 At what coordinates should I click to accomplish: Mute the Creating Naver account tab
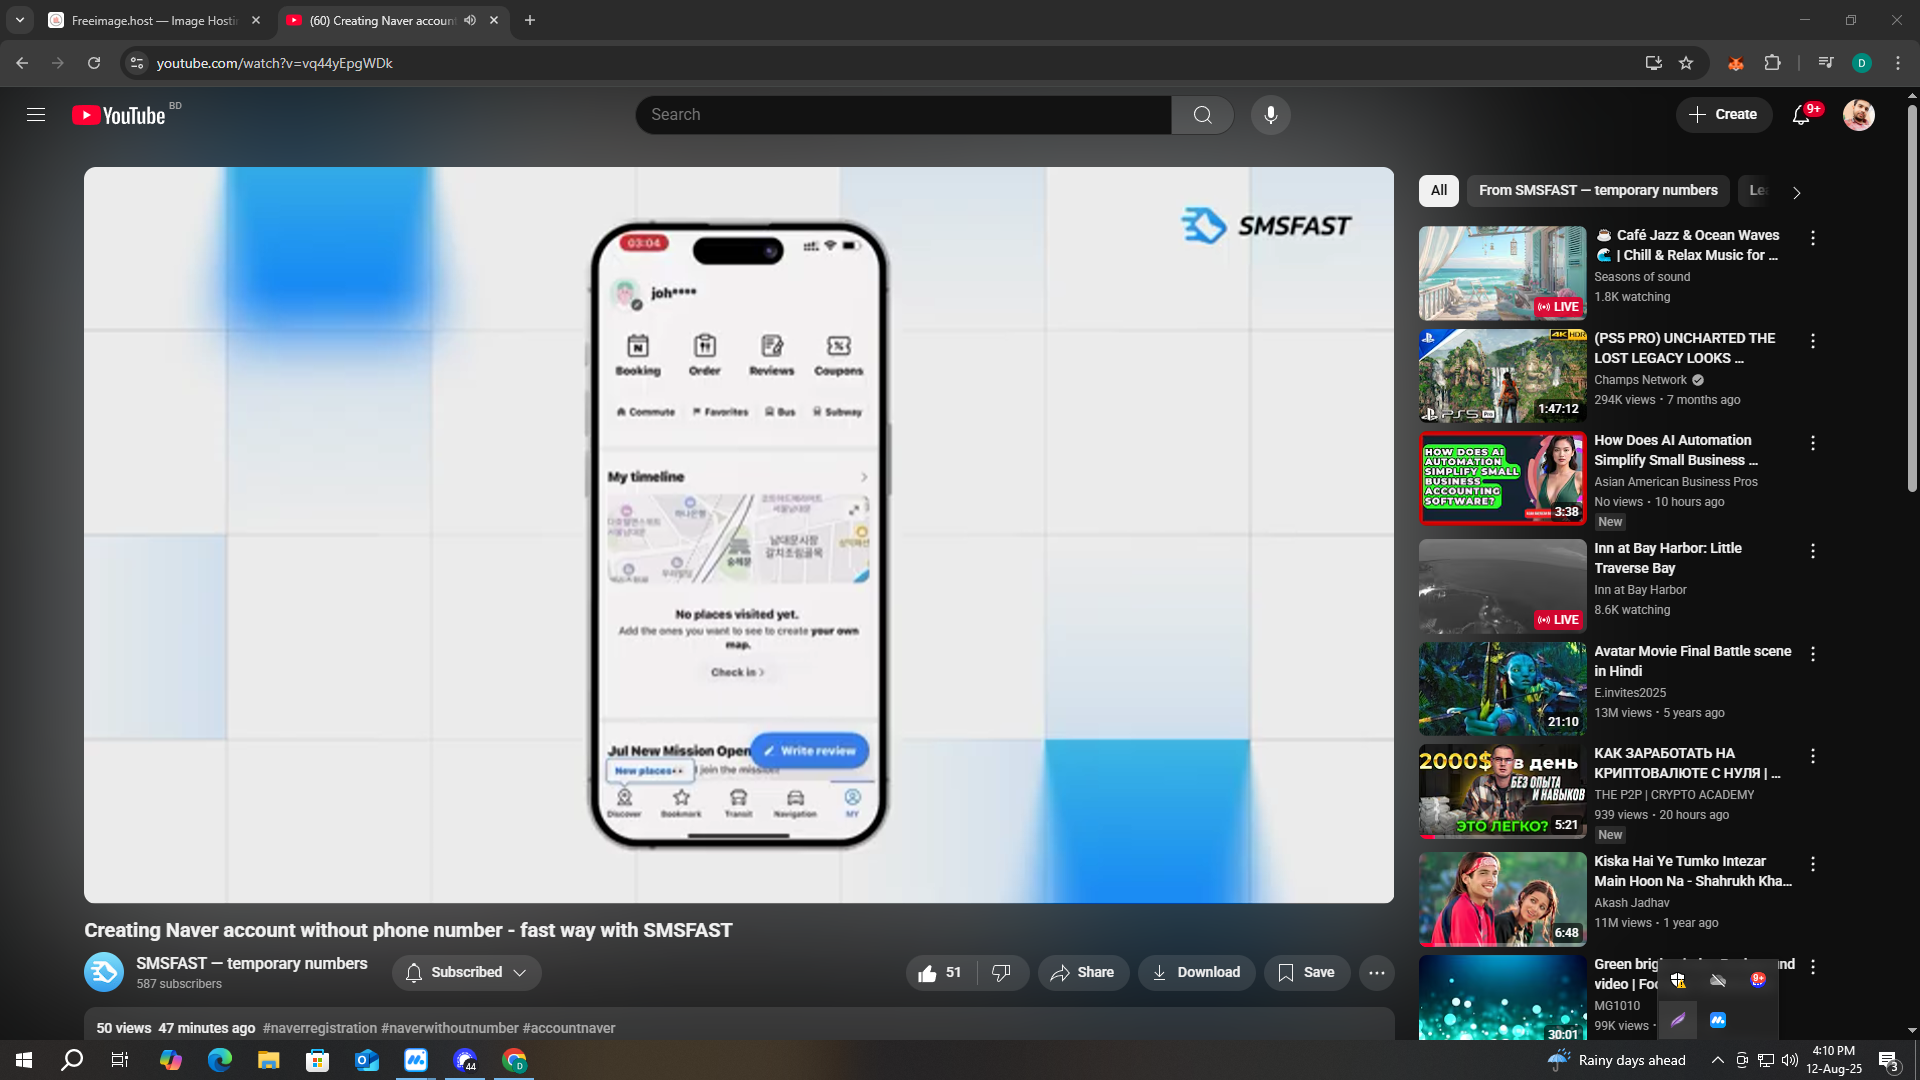click(x=470, y=20)
